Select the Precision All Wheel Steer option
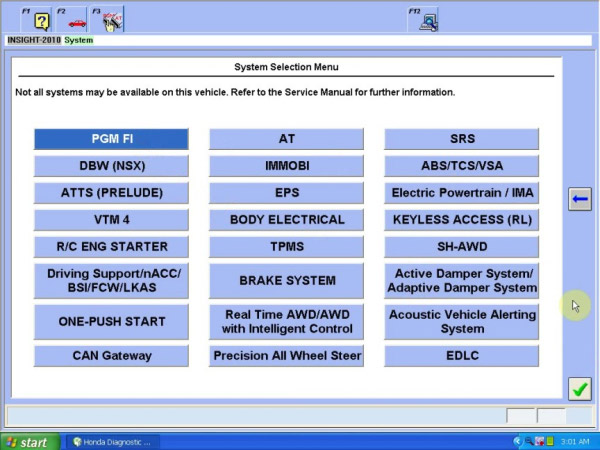Viewport: 600px width, 450px height. [x=286, y=356]
